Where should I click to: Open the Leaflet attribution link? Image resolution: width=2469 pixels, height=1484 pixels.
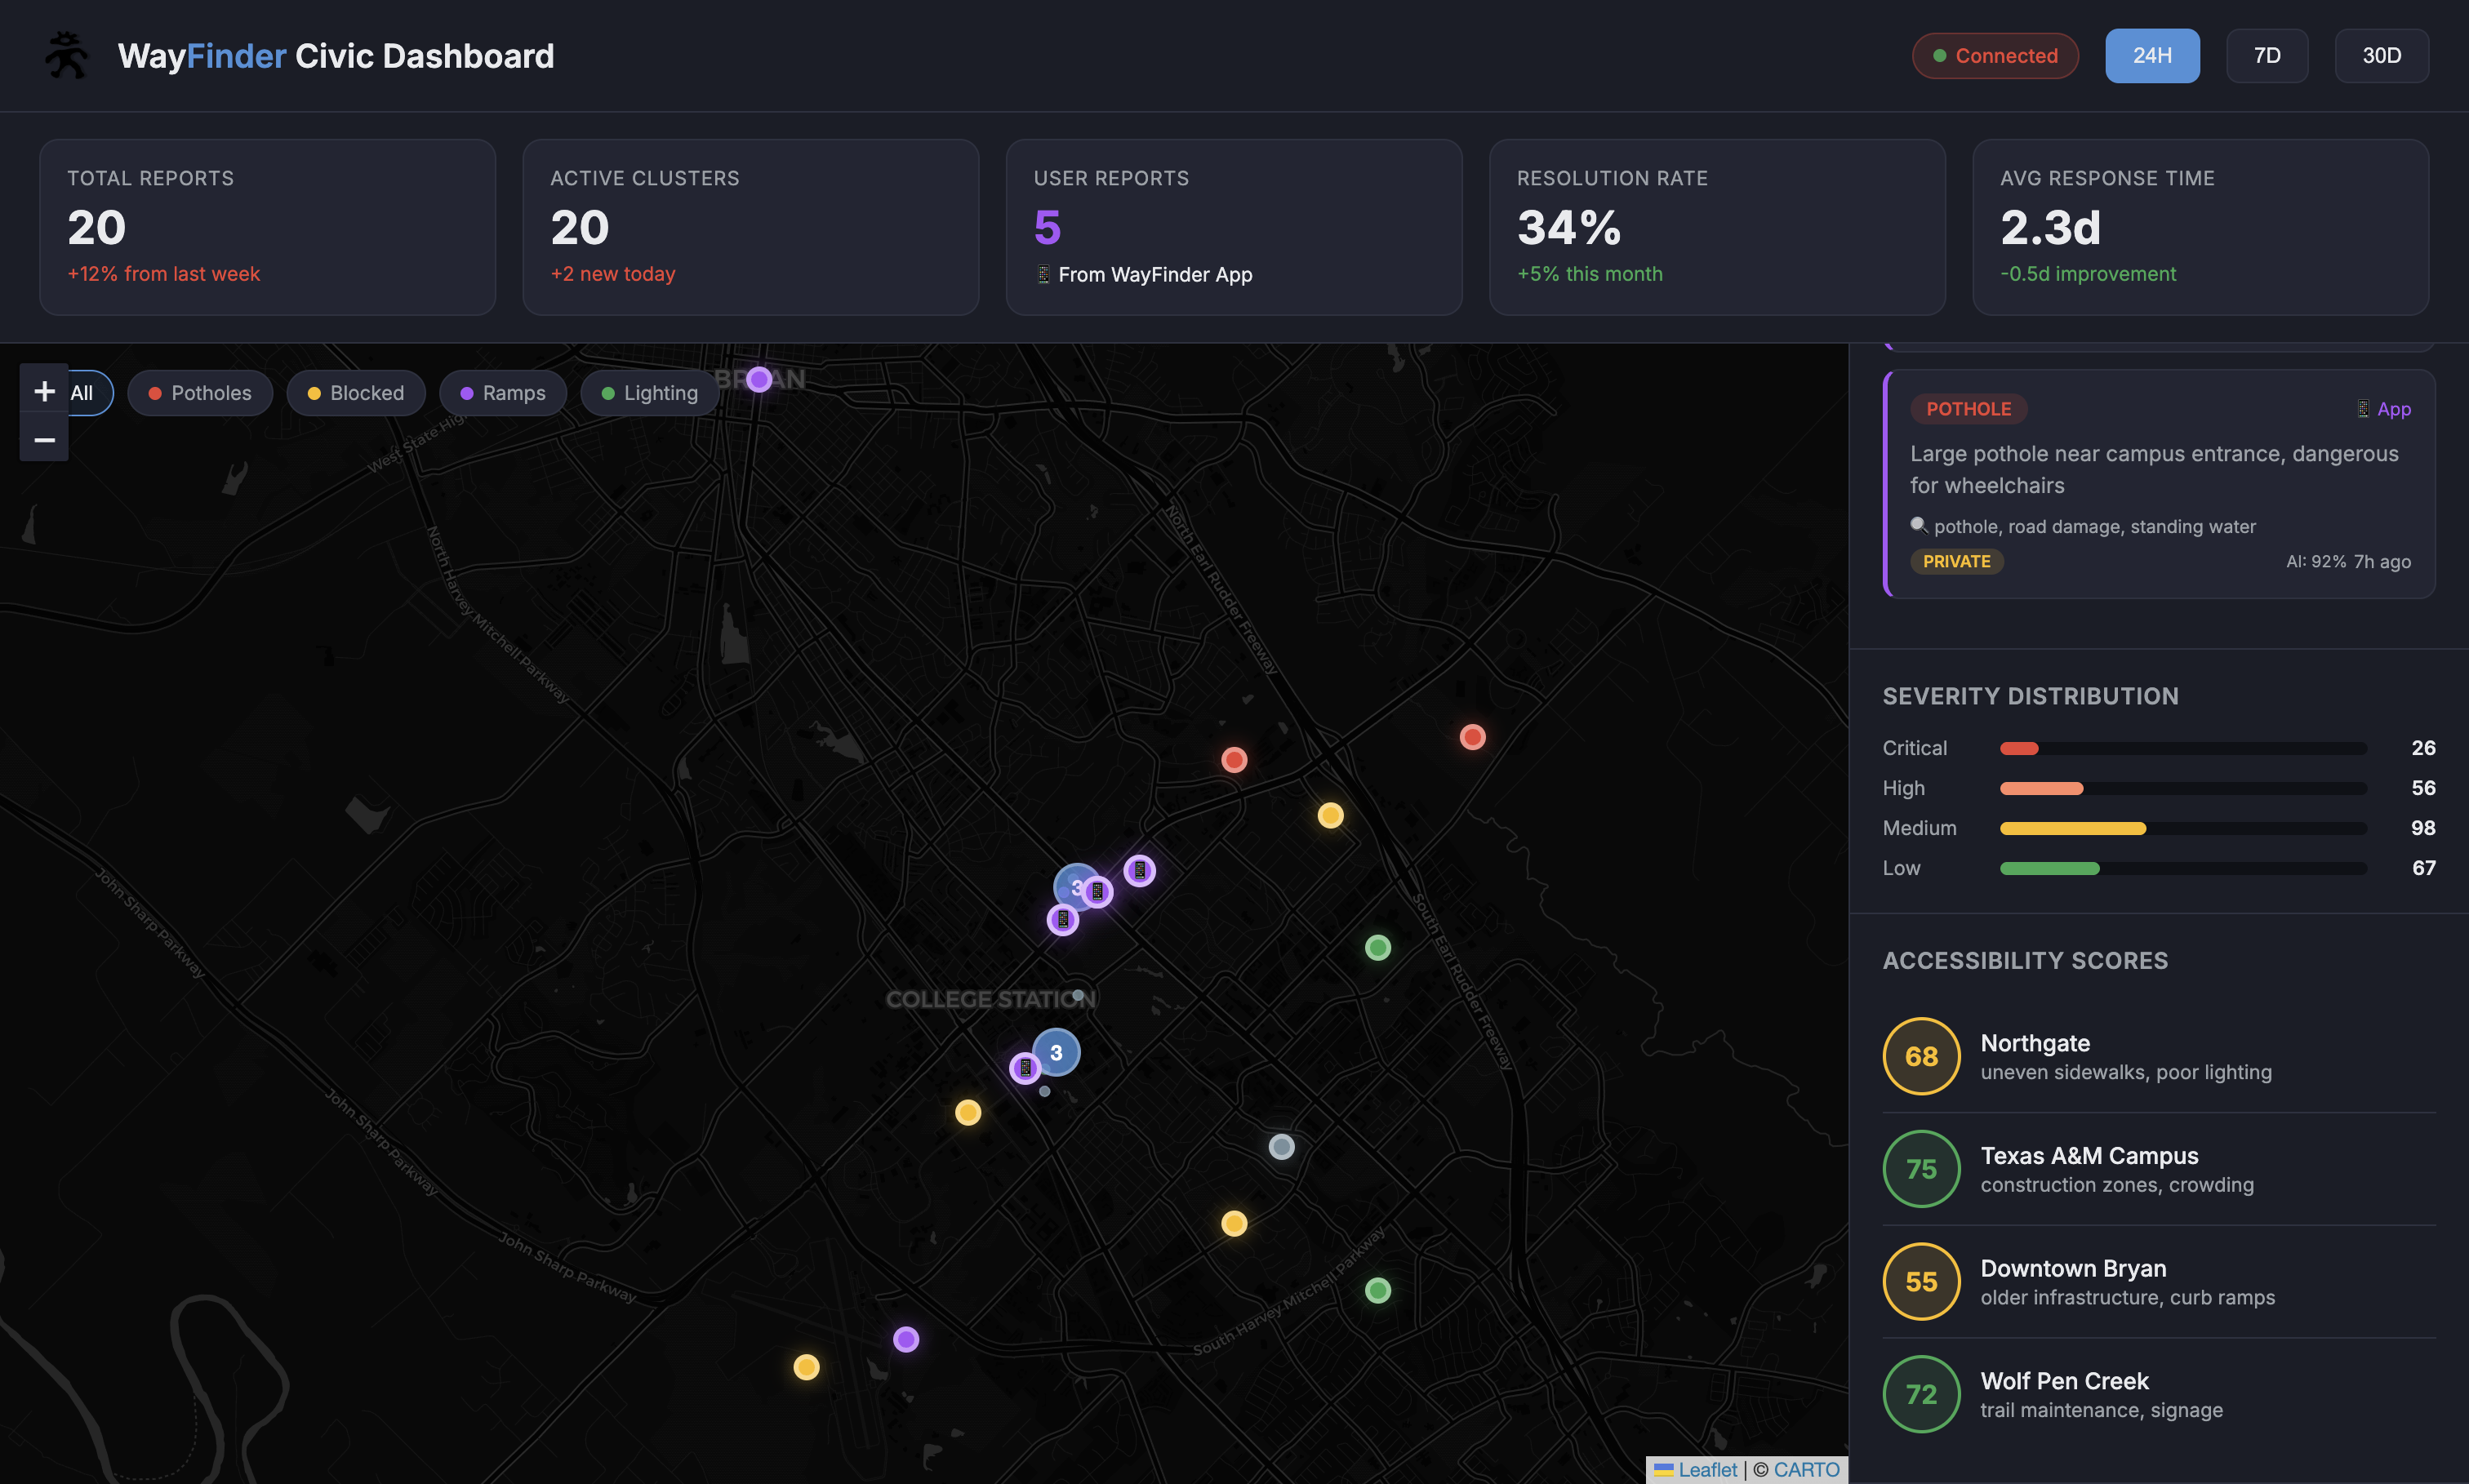point(1707,1469)
